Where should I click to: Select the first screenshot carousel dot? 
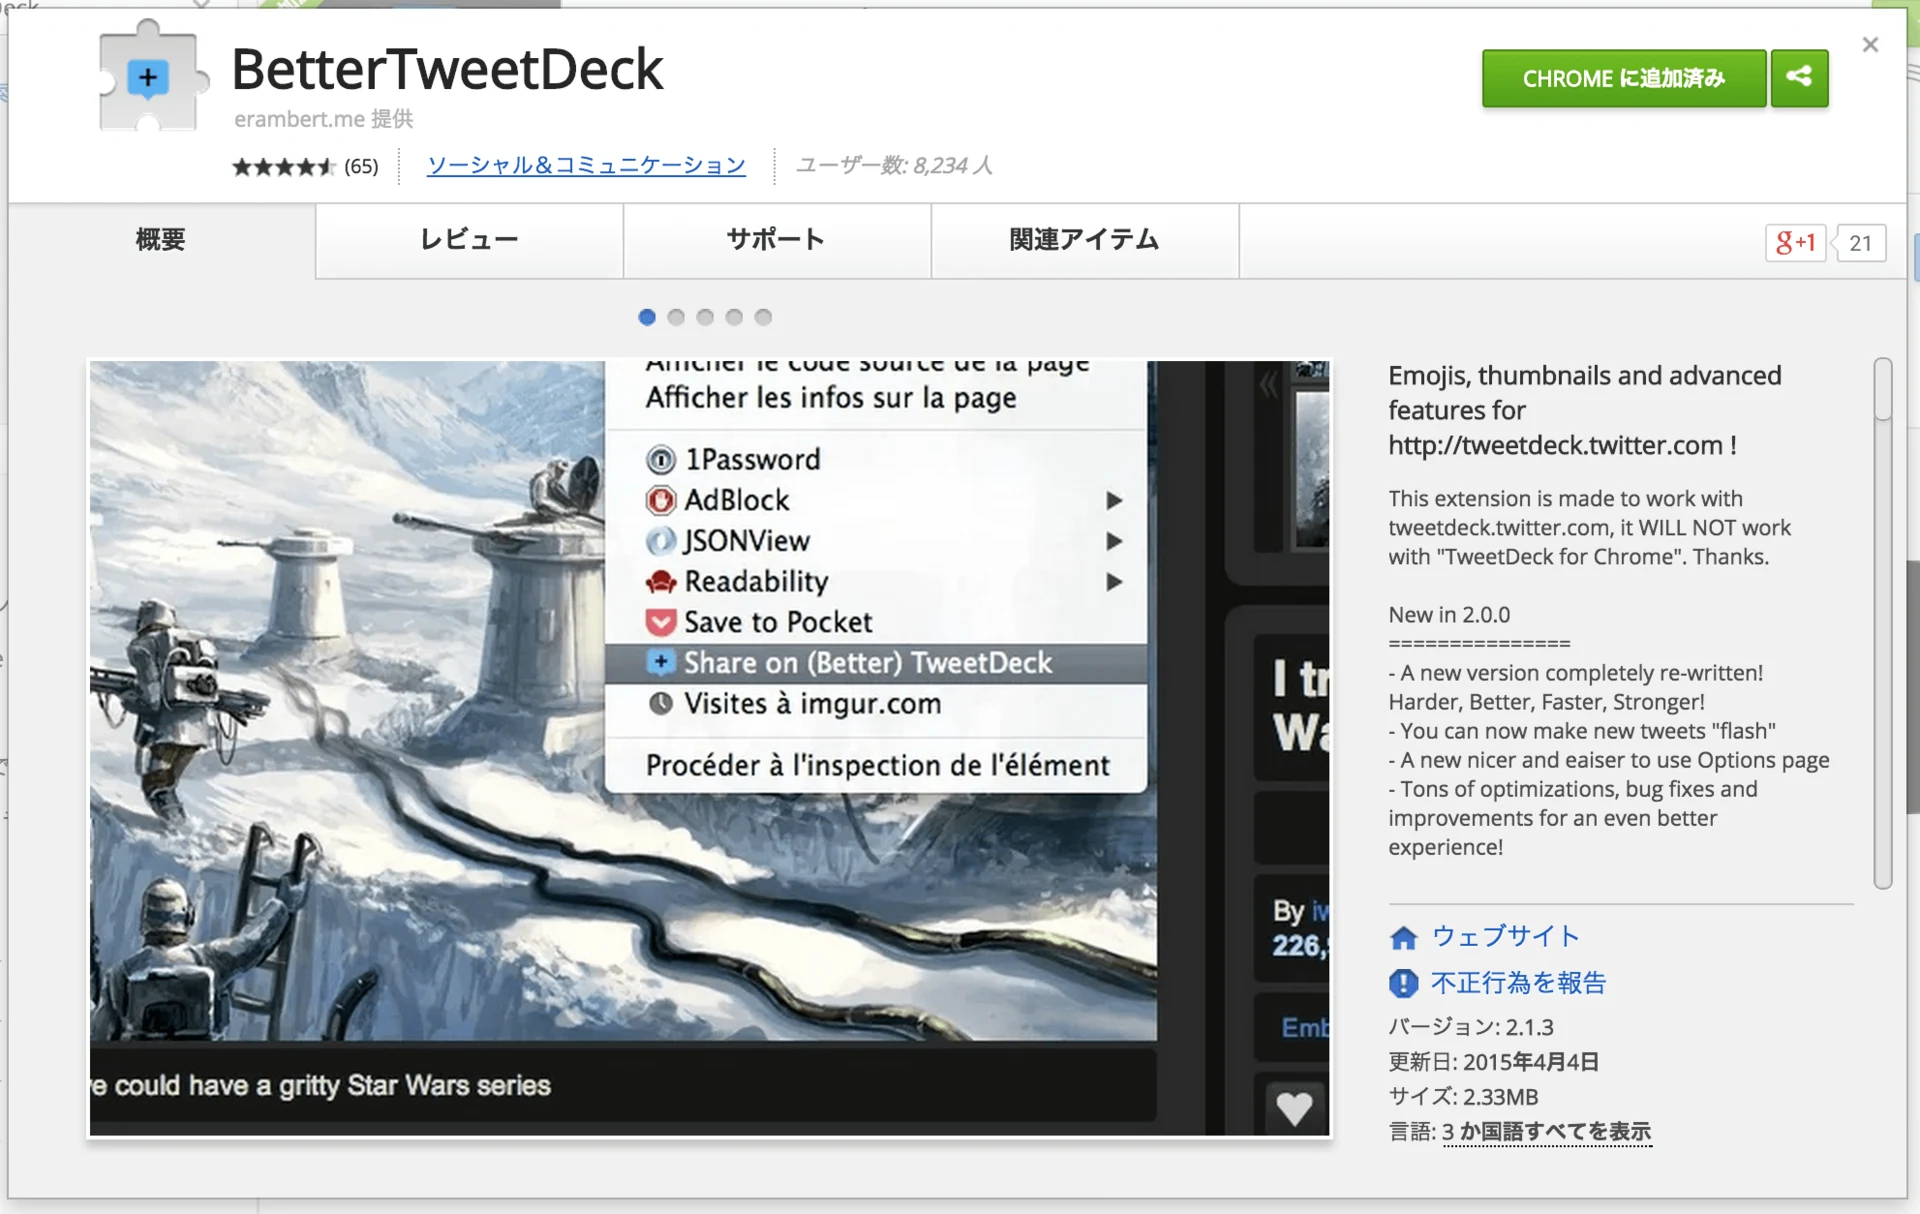tap(647, 317)
